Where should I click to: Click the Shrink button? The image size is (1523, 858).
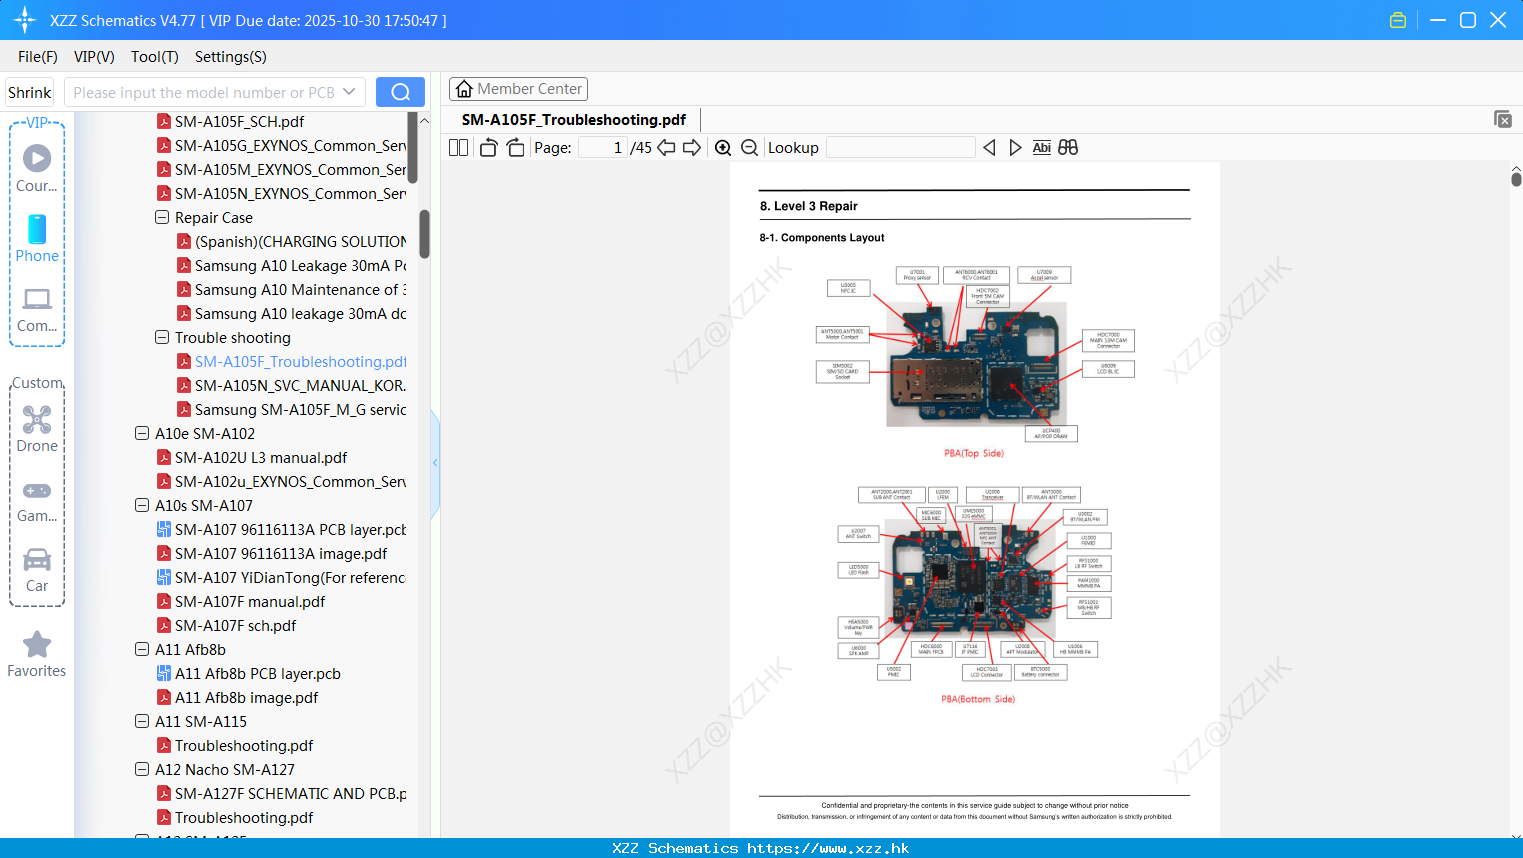click(x=30, y=92)
